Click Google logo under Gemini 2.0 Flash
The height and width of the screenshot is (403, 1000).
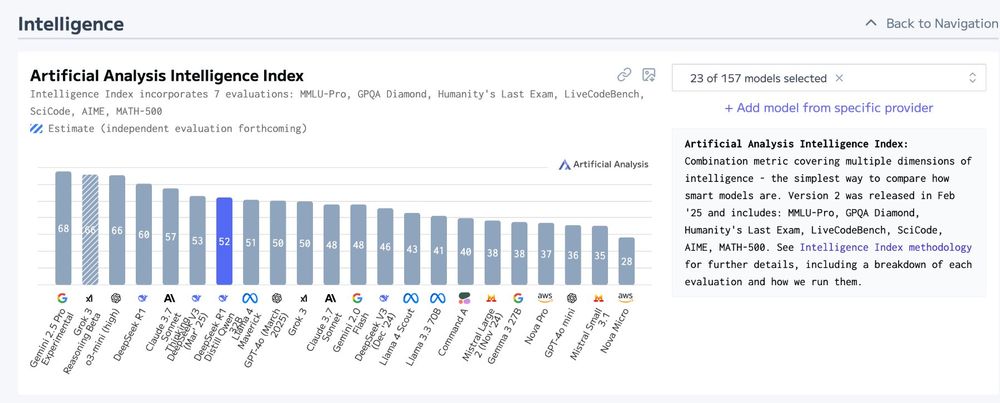[357, 298]
